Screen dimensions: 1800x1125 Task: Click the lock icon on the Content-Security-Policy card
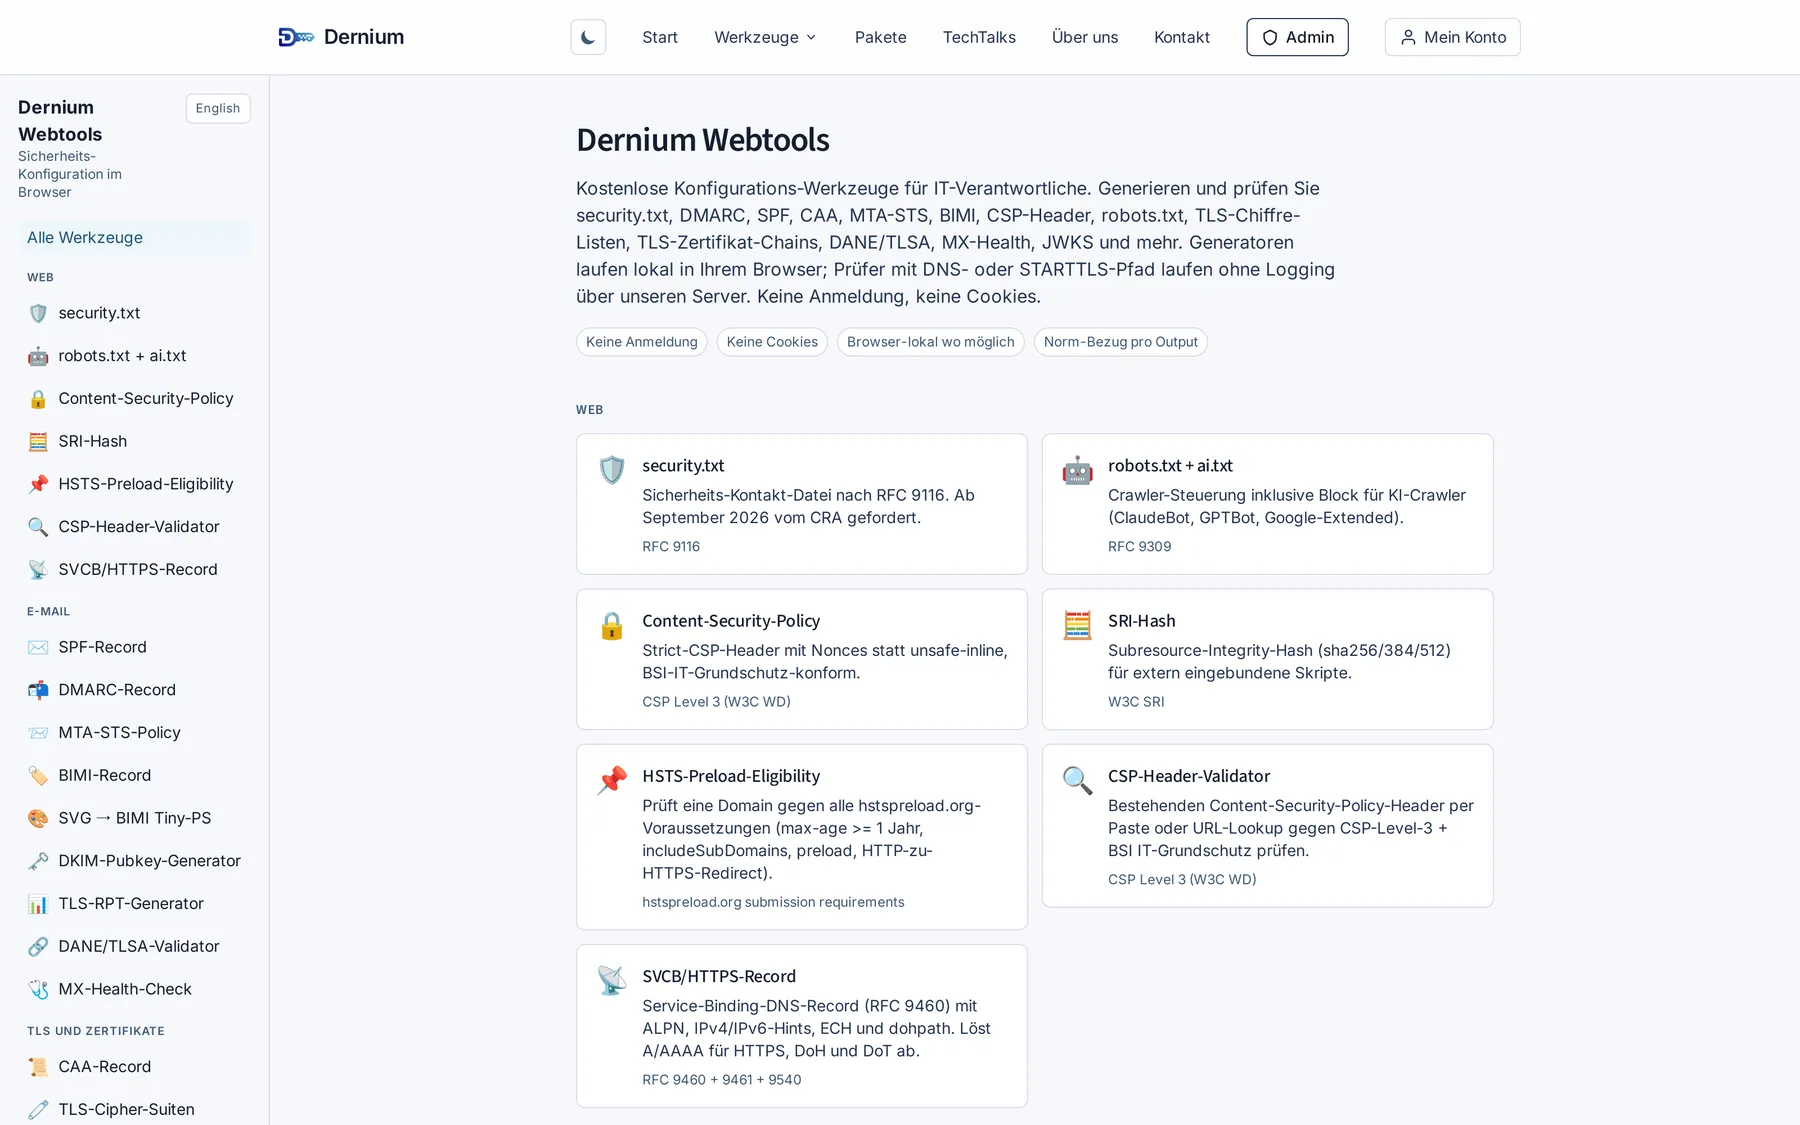[x=612, y=625]
